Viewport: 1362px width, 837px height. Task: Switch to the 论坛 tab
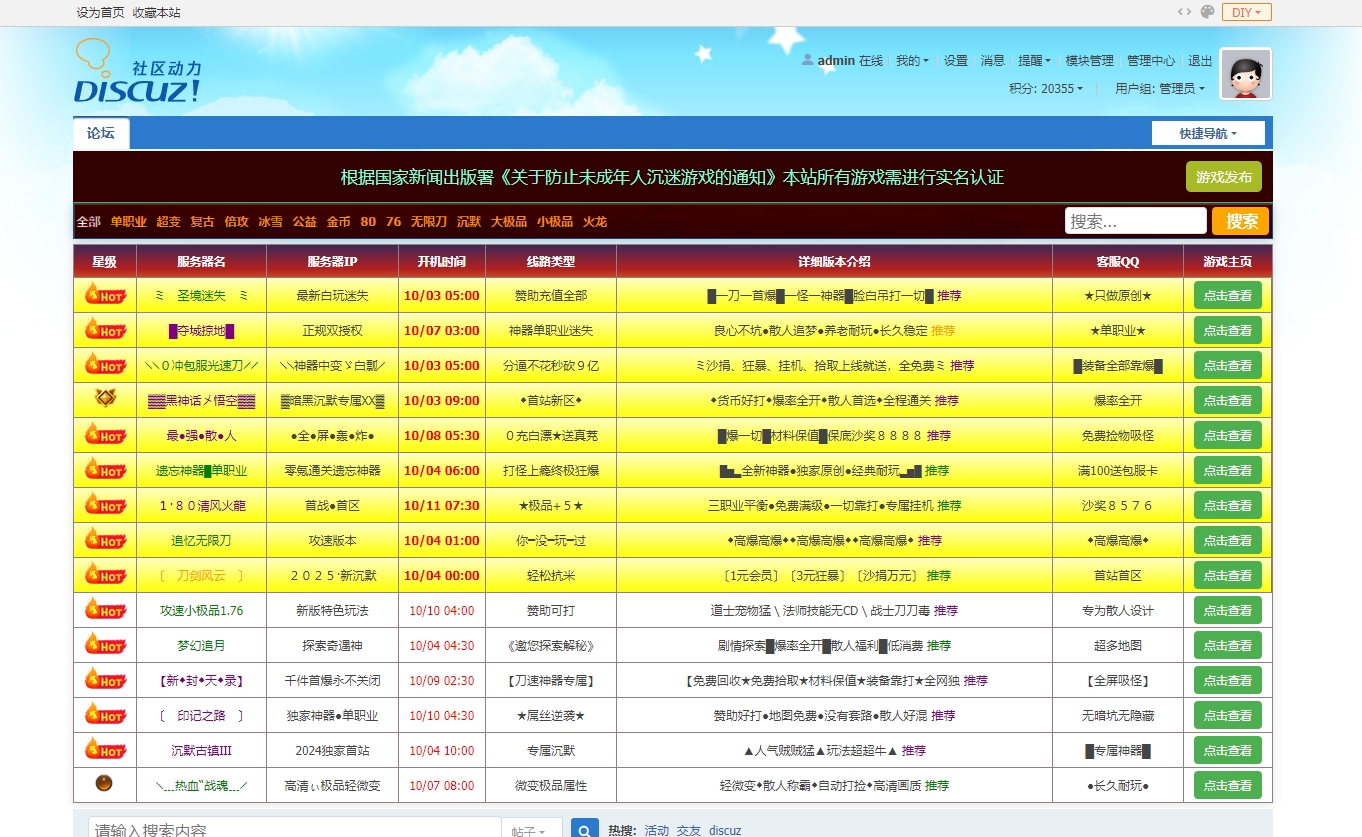pos(101,133)
